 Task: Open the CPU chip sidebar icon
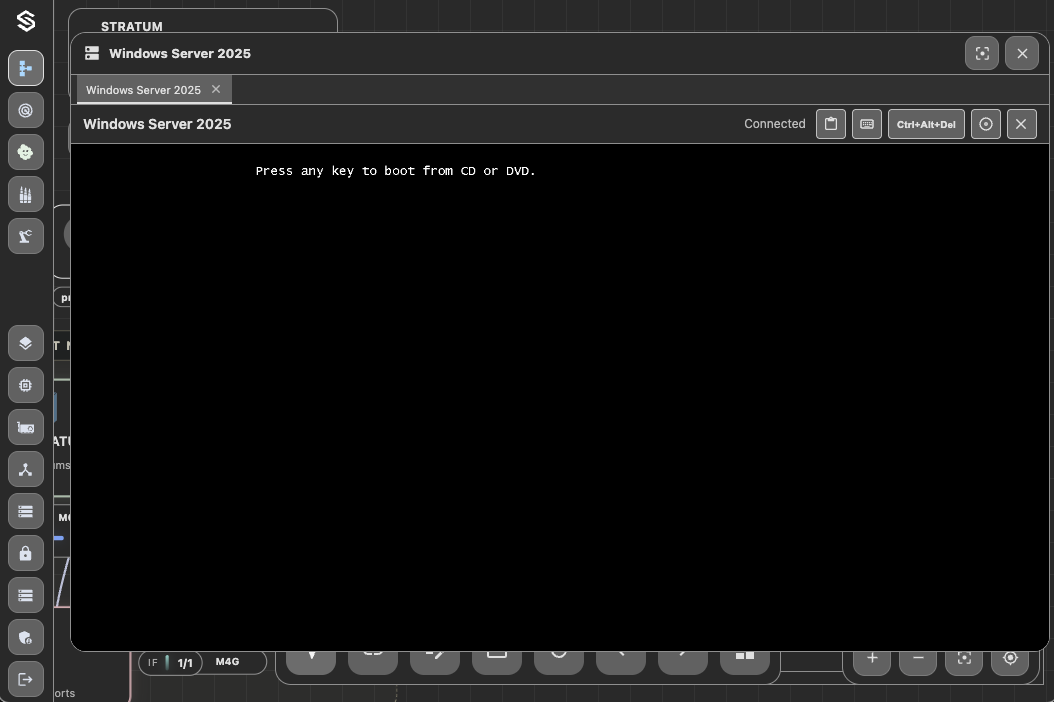tap(26, 385)
